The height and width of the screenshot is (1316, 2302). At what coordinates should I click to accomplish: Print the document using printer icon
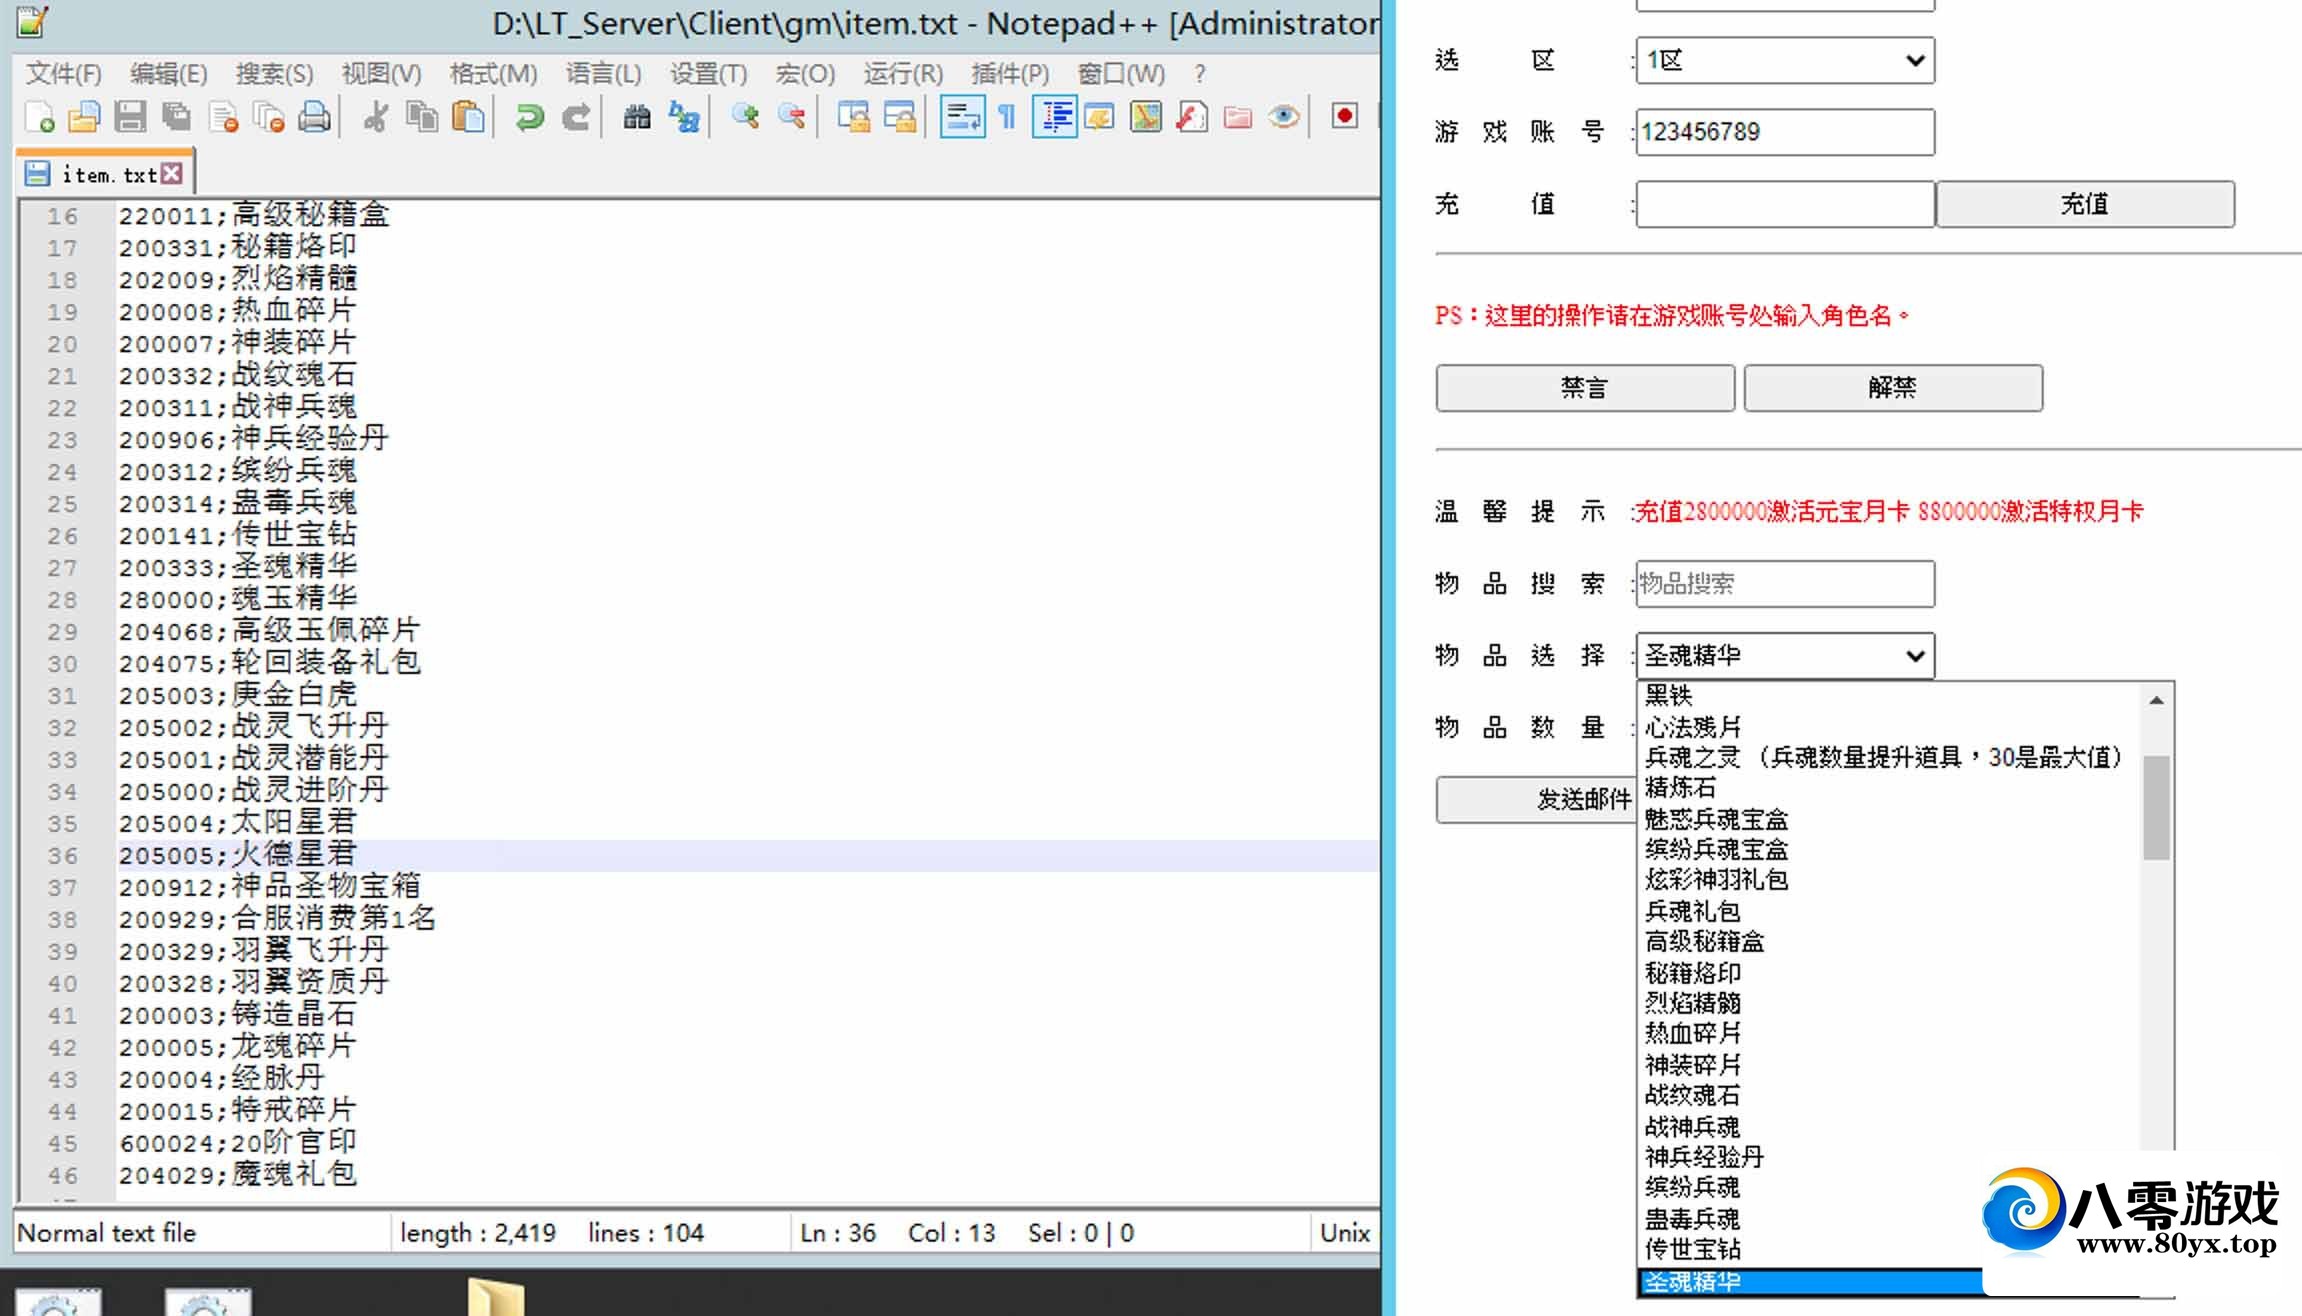(314, 117)
